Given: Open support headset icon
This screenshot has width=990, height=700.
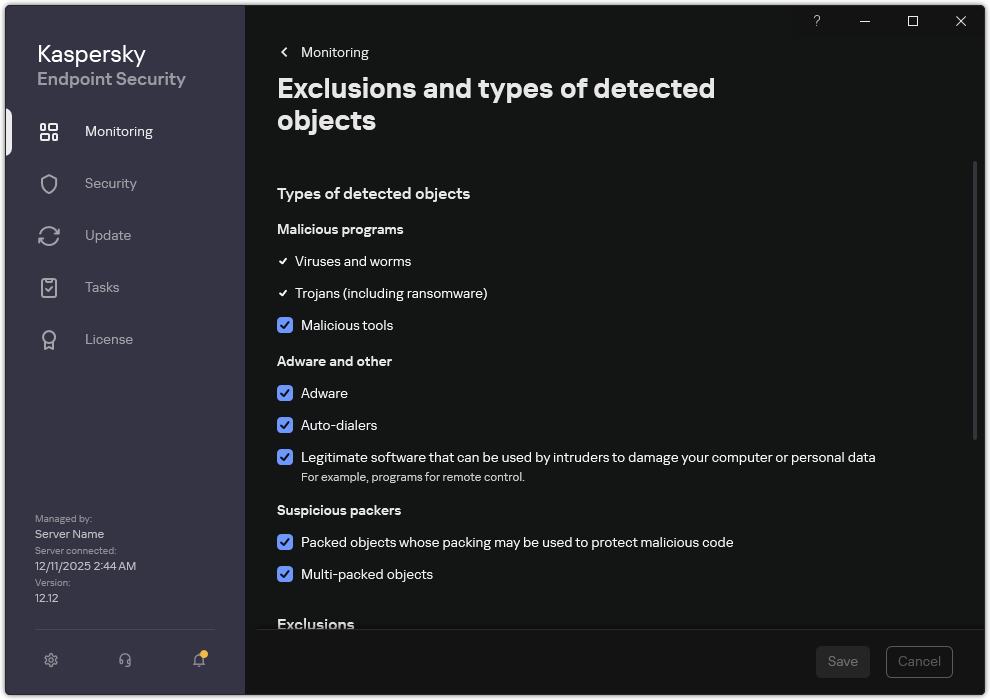Looking at the screenshot, I should click(124, 660).
